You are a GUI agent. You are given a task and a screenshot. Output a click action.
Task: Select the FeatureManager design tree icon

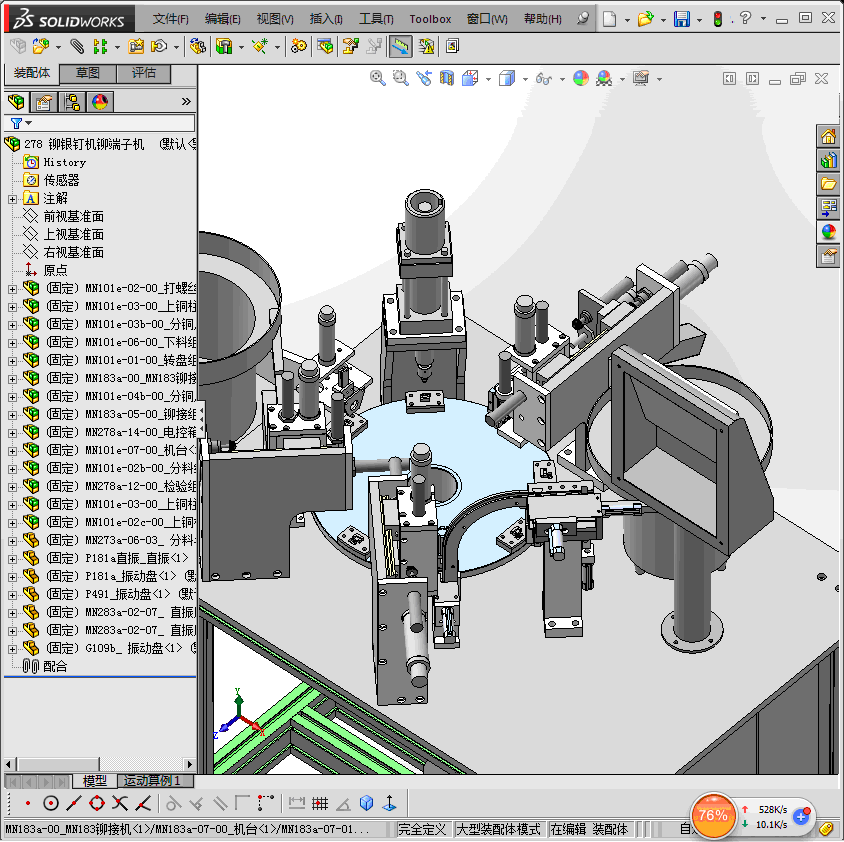pos(16,102)
